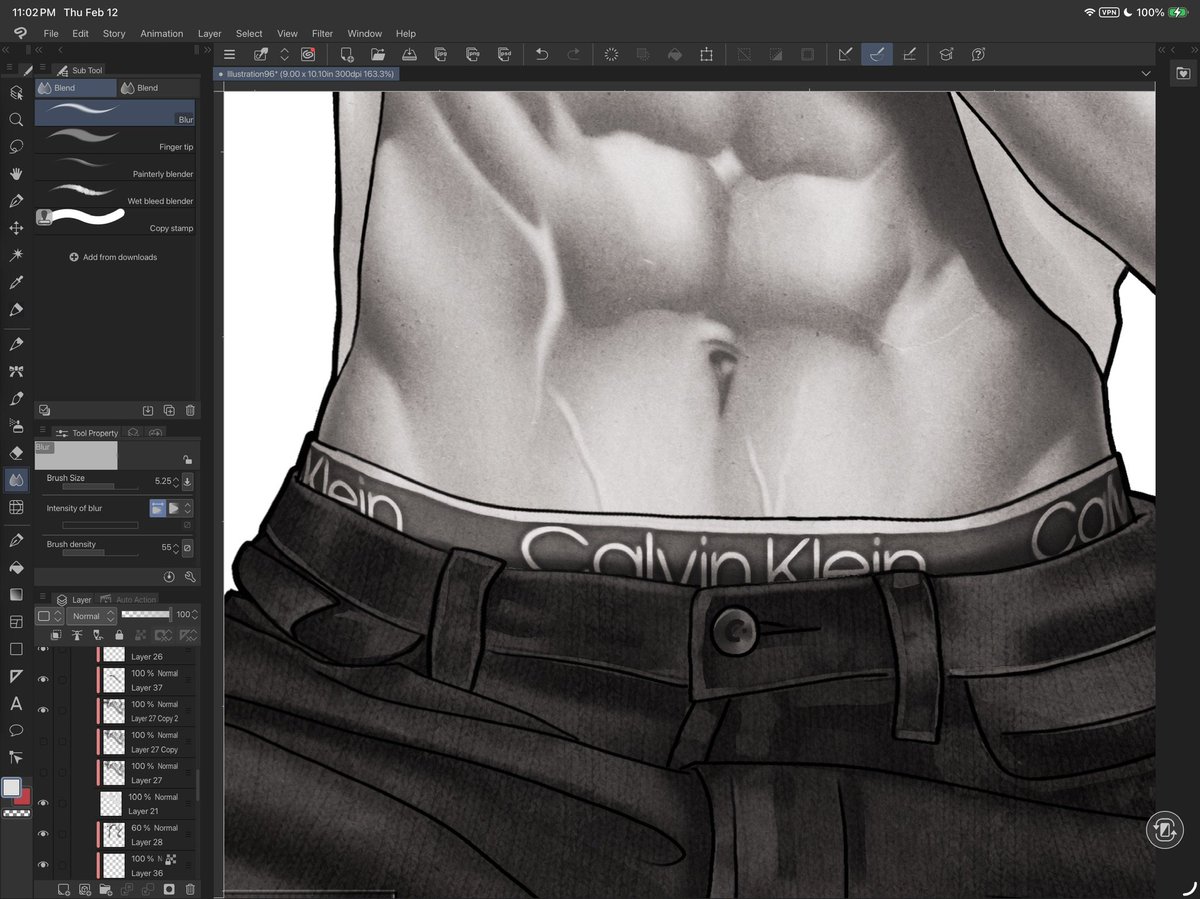Click the command bar Fill icon

point(675,55)
